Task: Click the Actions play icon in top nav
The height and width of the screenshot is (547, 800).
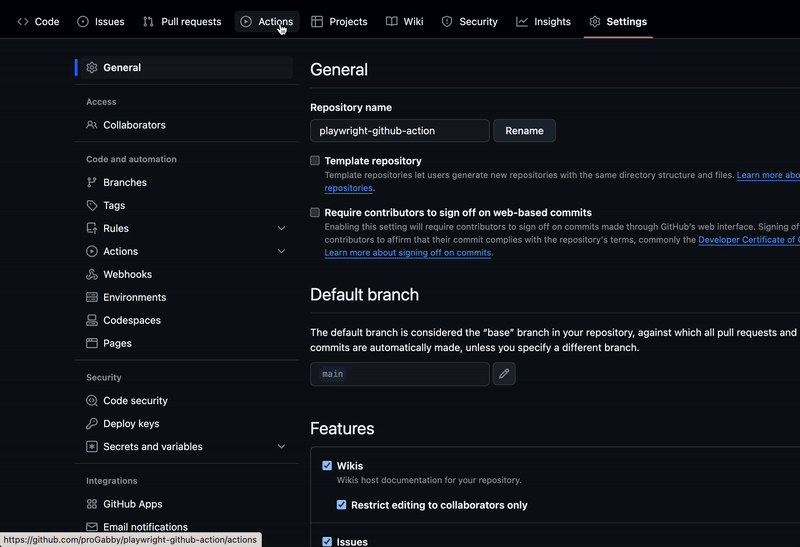Action: pos(246,21)
